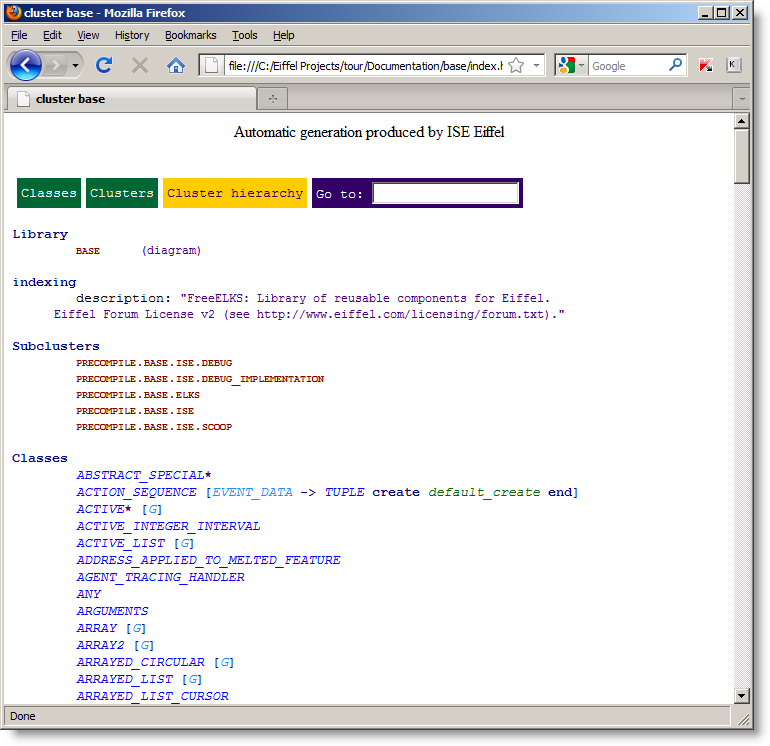Click the Go to input field
Image resolution: width=770 pixels, height=746 pixels.
click(x=445, y=193)
